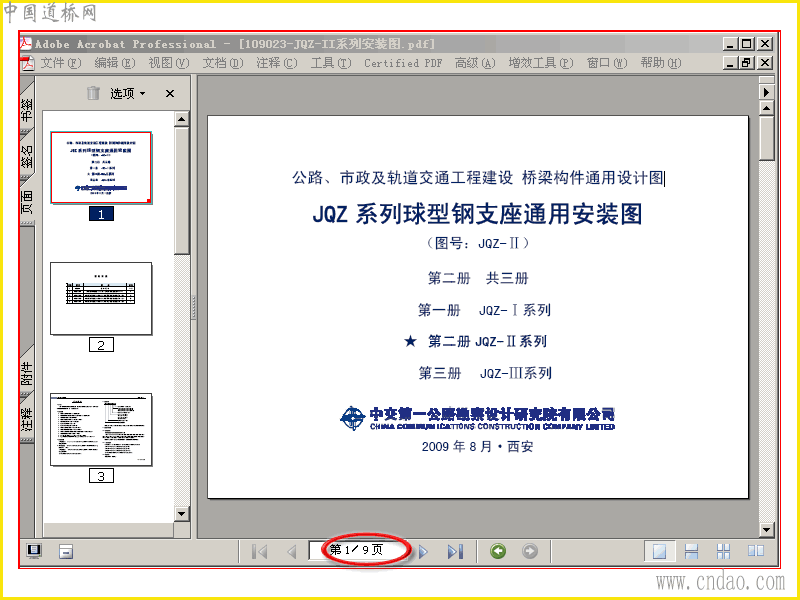
Task: Switch to continuous page layout
Action: click(x=691, y=552)
